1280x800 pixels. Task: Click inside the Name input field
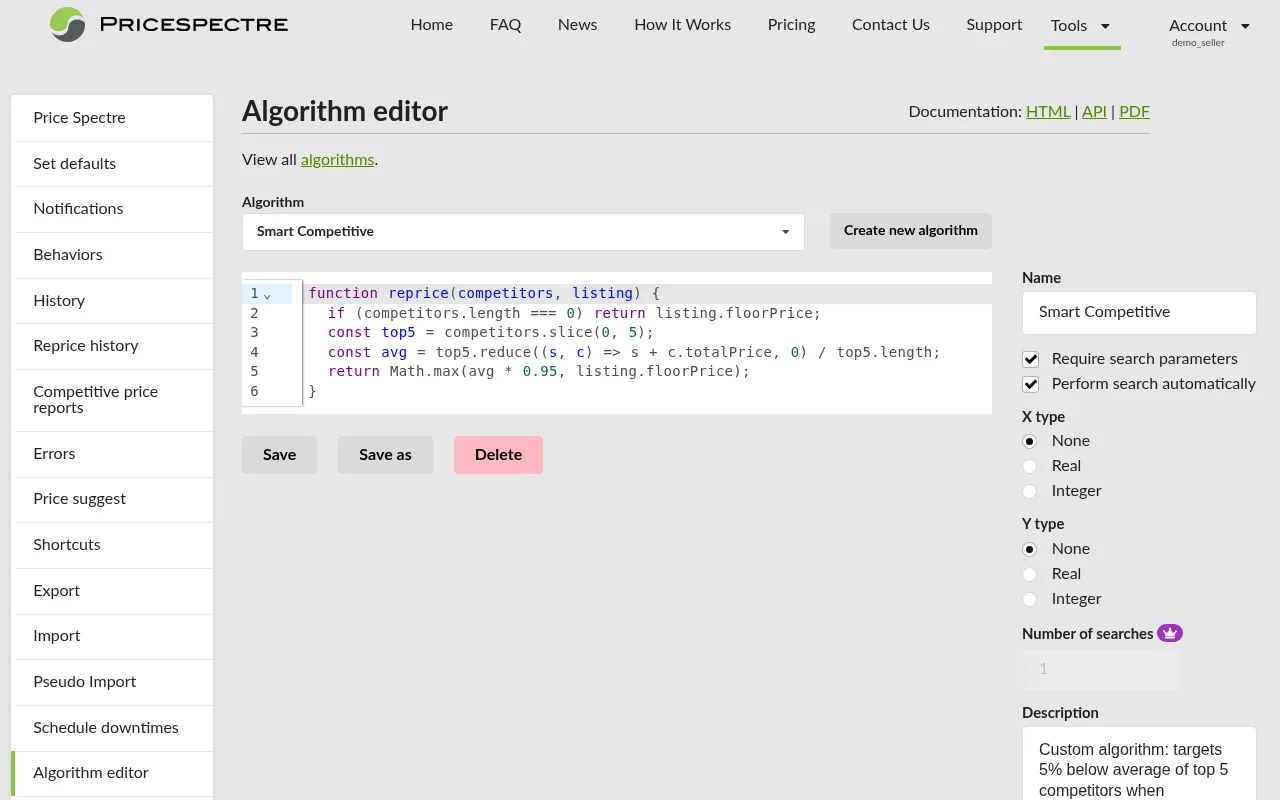point(1139,312)
